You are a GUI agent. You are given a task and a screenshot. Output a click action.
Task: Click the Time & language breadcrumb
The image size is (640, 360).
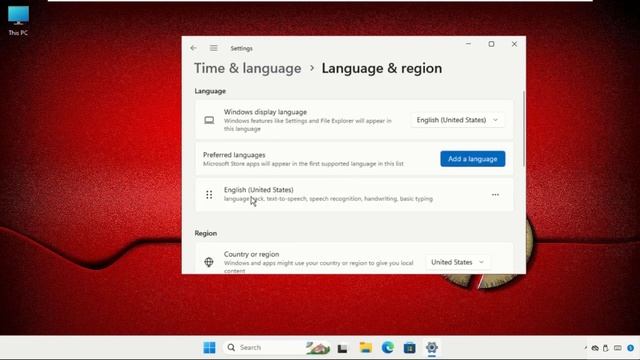tap(247, 68)
